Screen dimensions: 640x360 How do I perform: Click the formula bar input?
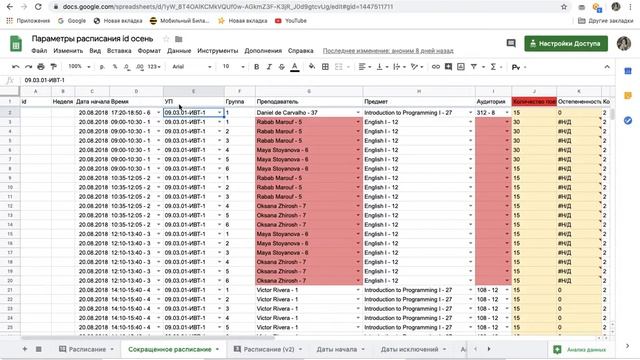tap(318, 80)
